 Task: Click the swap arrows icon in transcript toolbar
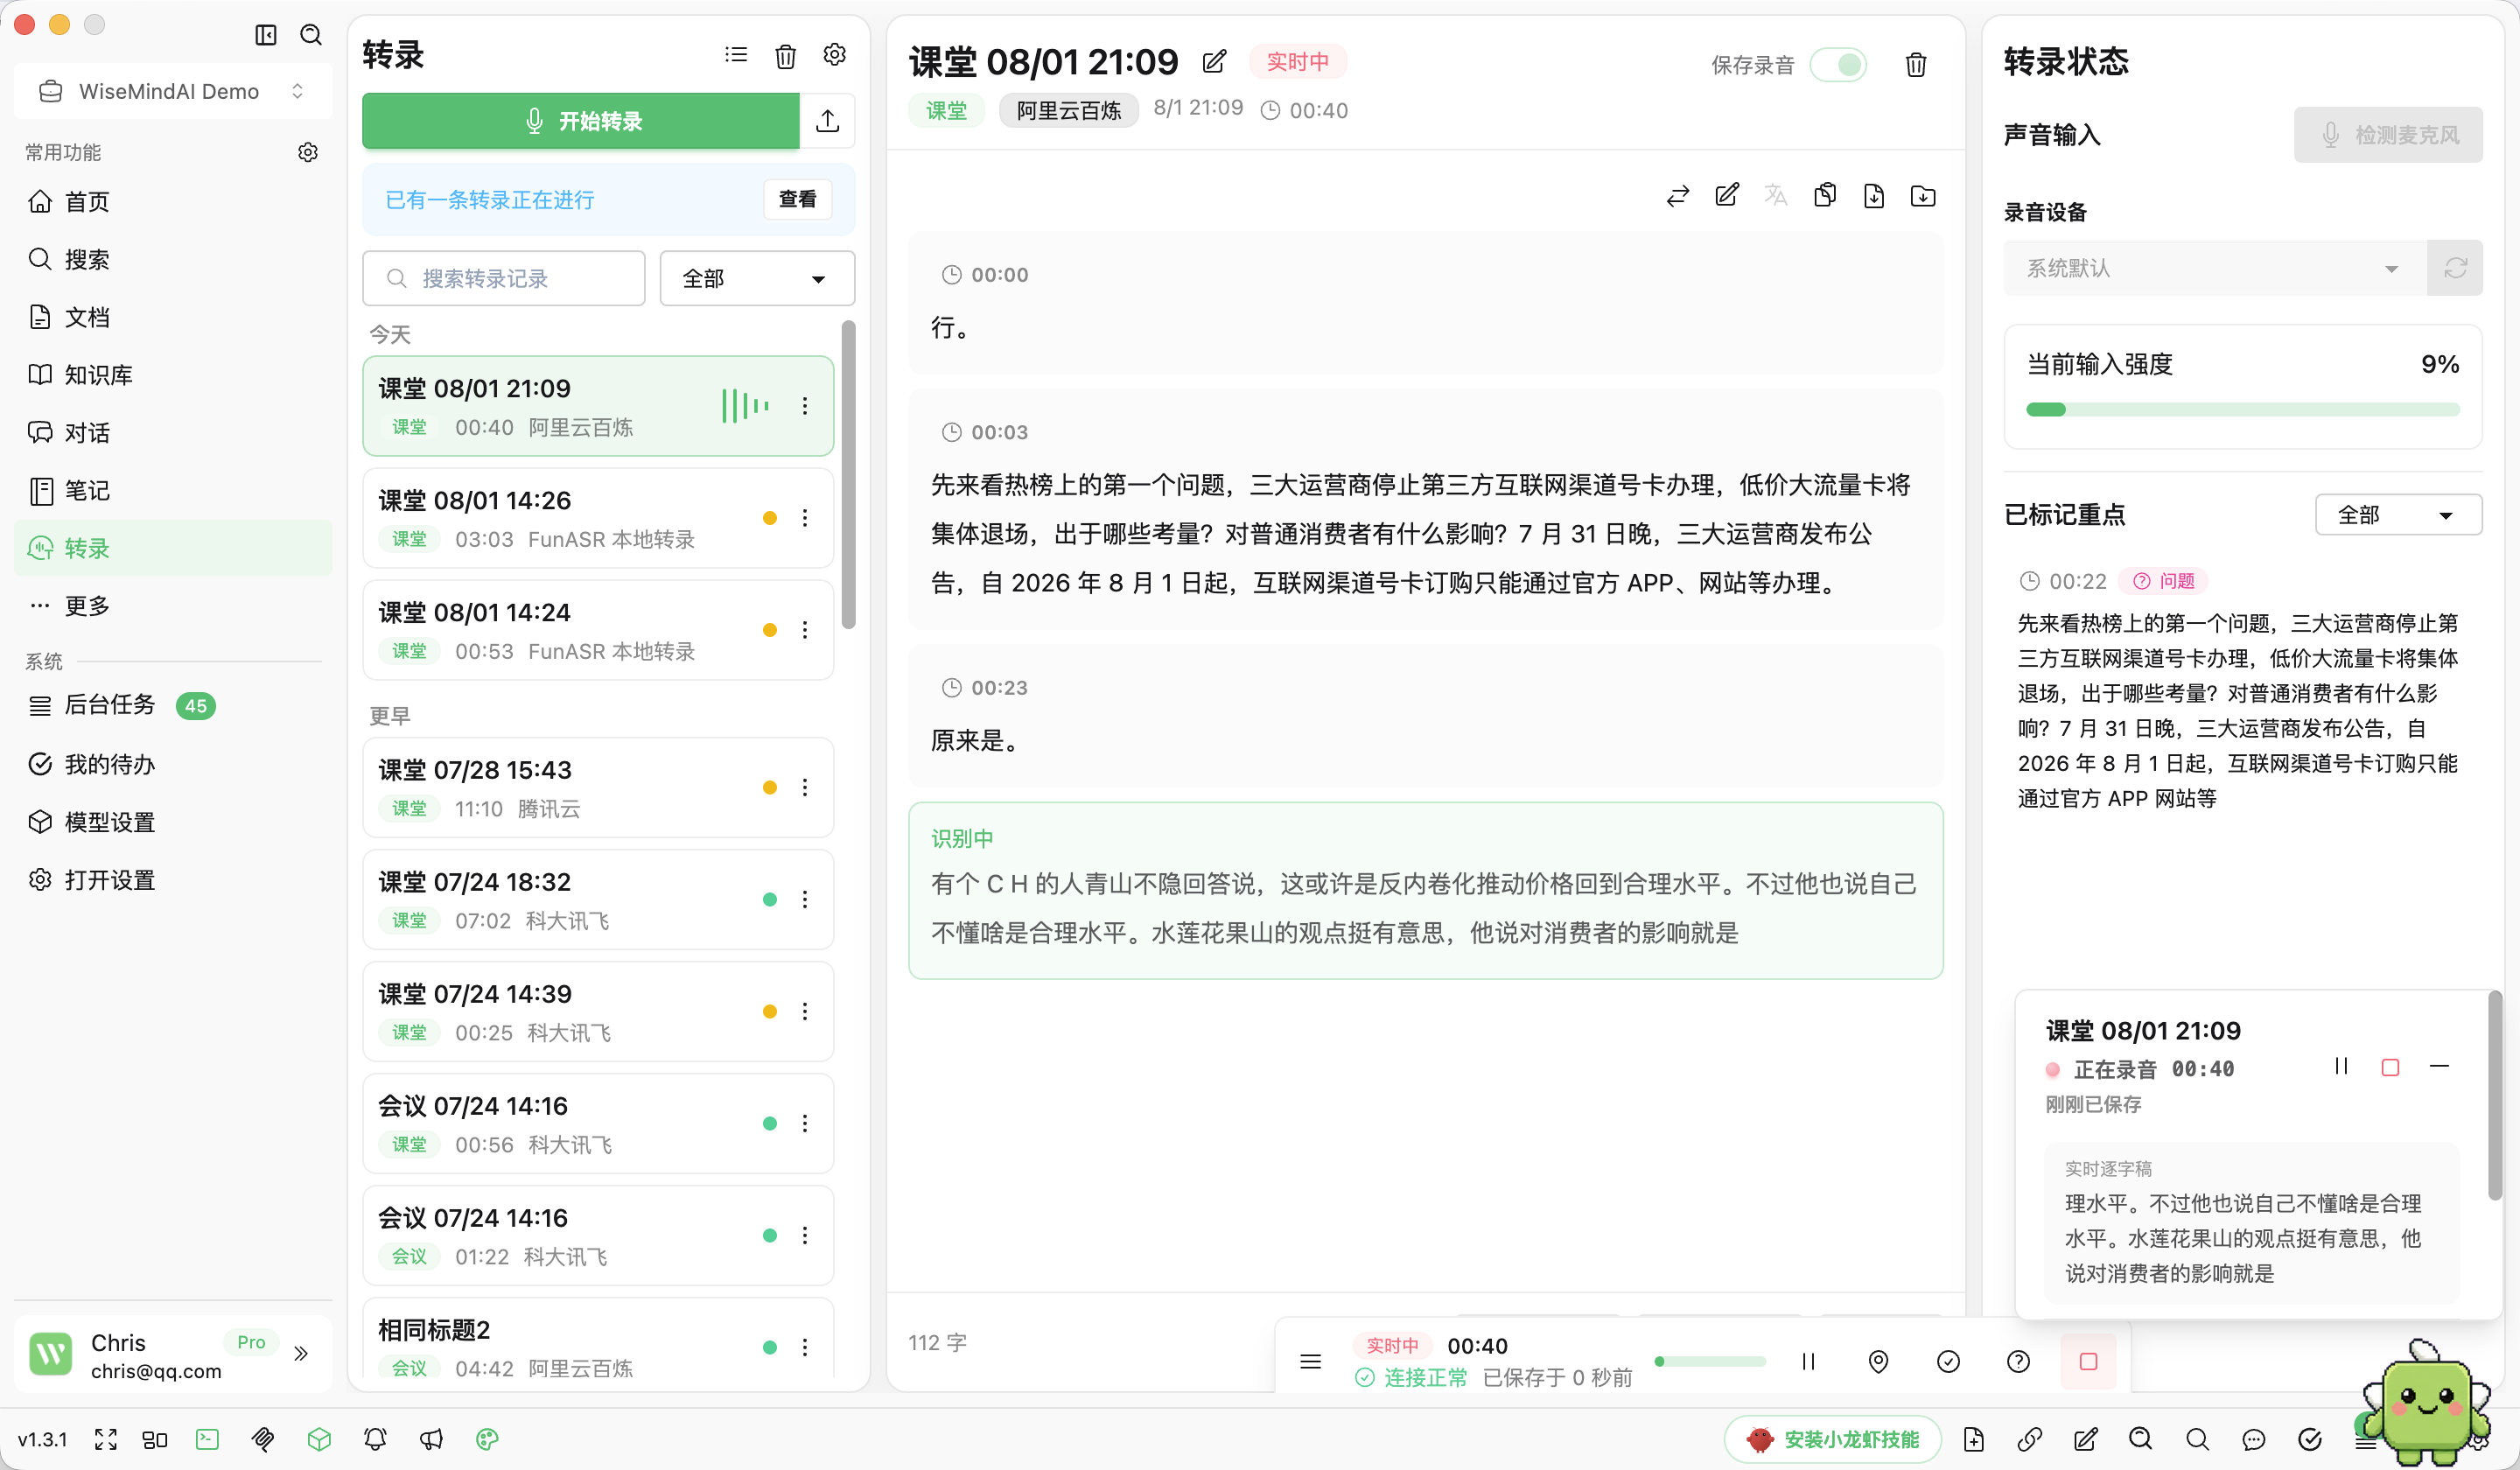click(1678, 196)
